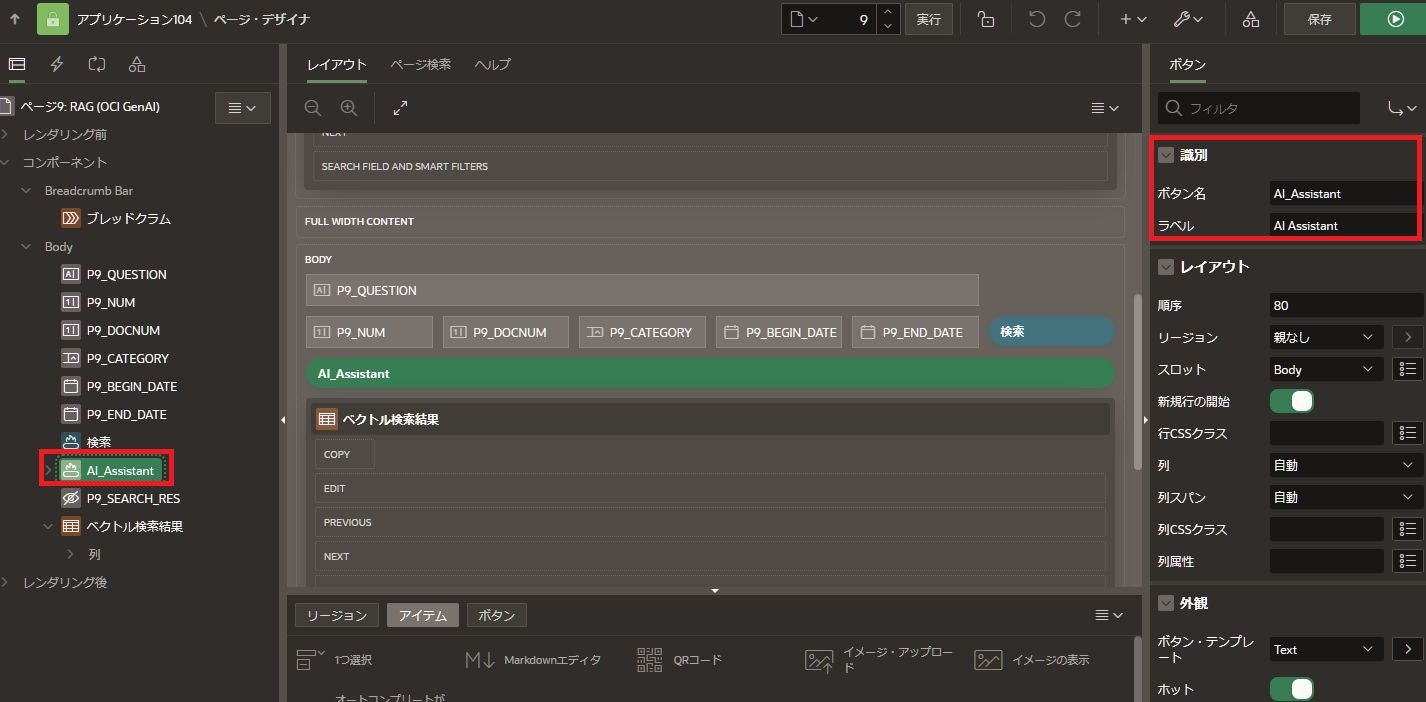Screen dimensions: 1426x702
Task: Click the Redo icon
Action: tap(1073, 19)
